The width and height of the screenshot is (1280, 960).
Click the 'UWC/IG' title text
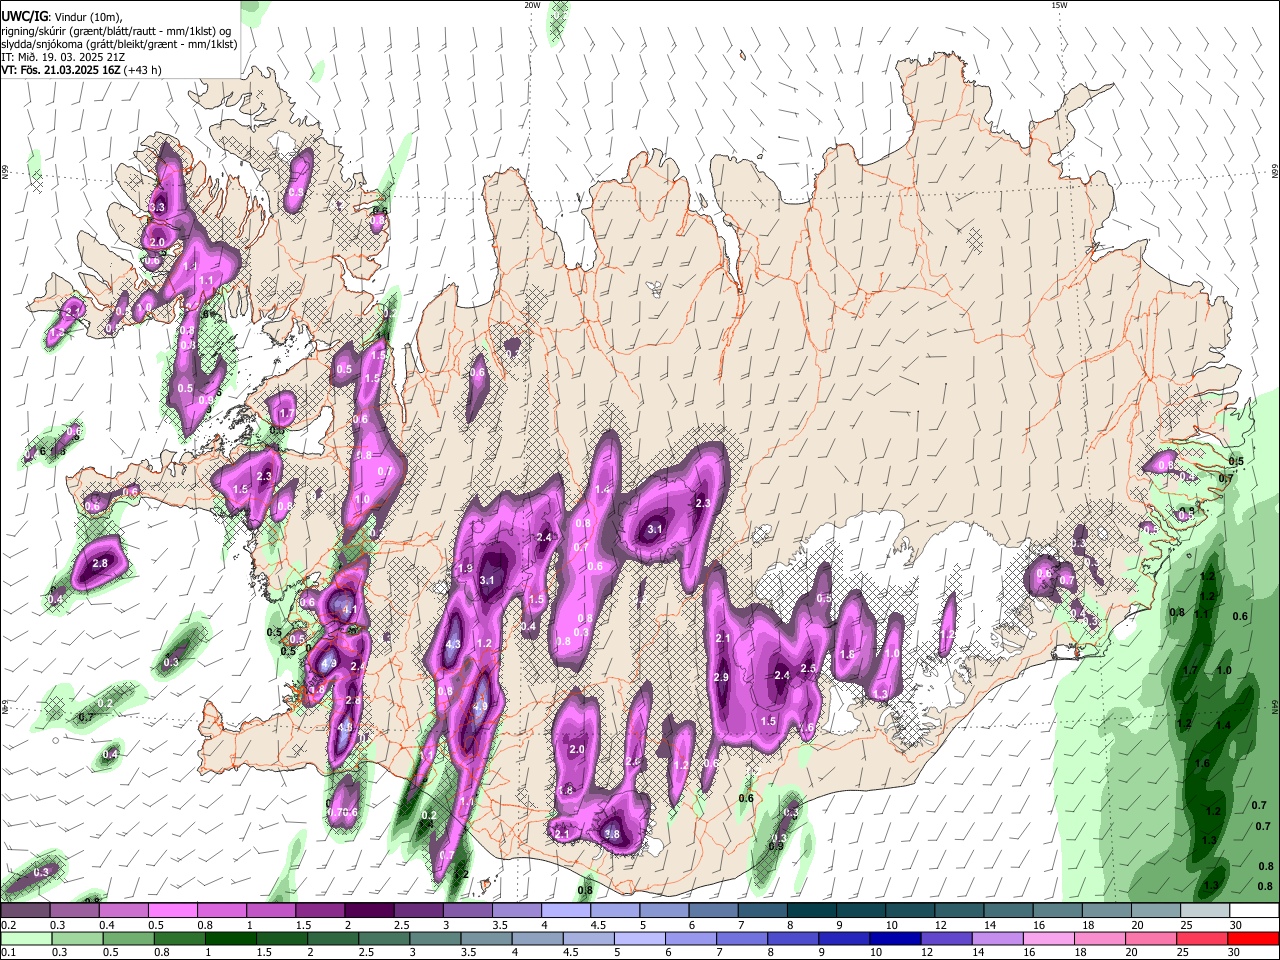[x=24, y=17]
